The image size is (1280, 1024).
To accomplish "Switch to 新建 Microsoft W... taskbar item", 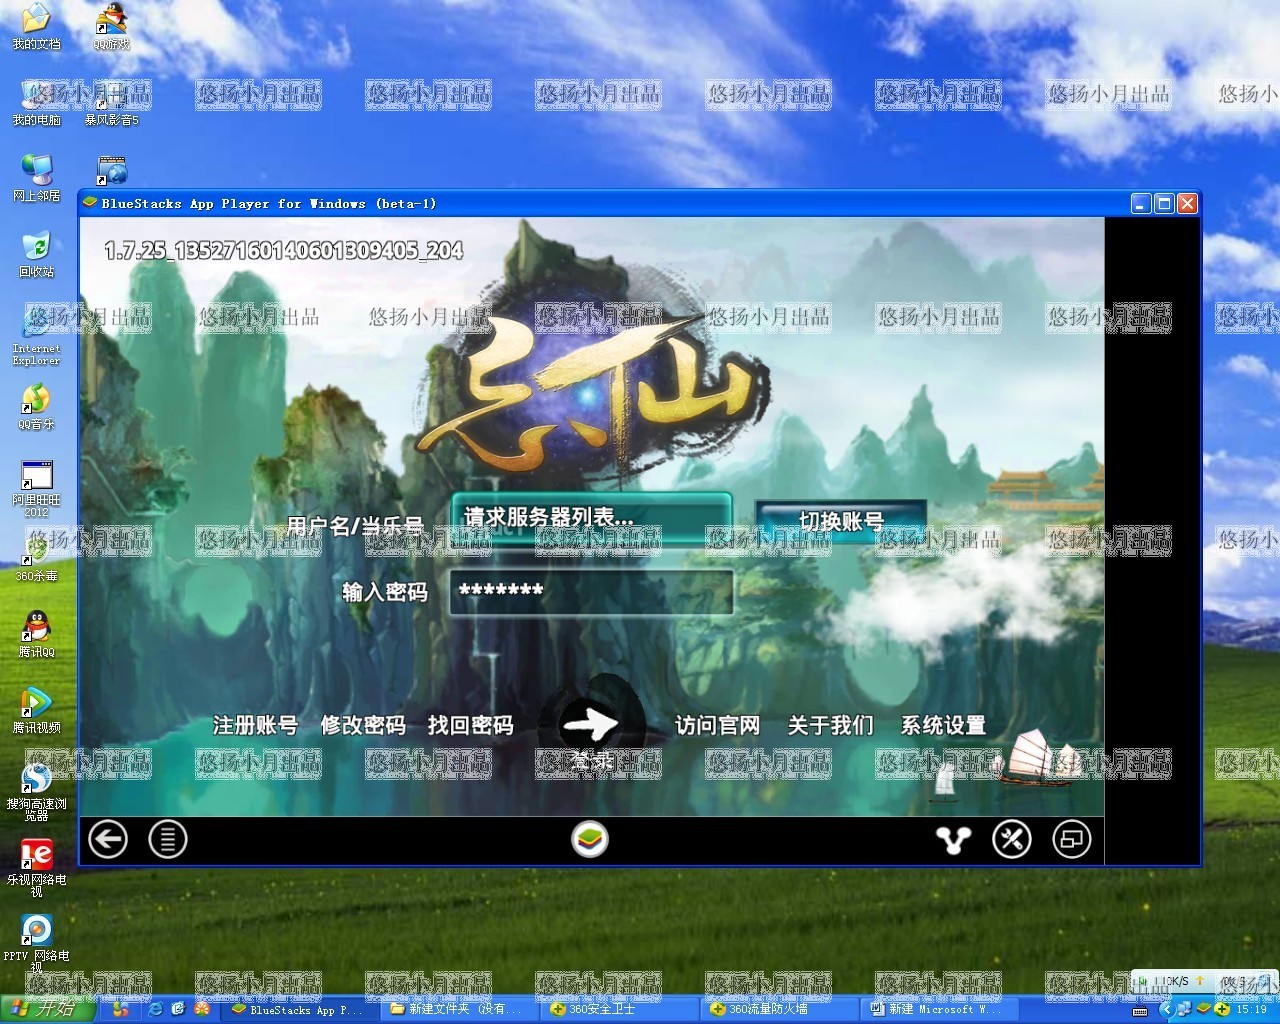I will 939,1010.
